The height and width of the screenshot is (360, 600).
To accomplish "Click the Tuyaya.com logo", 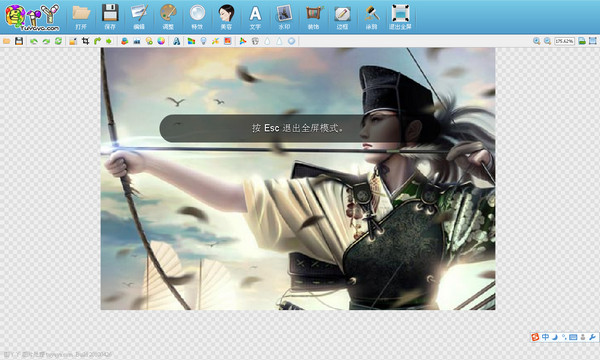I will [x=33, y=17].
